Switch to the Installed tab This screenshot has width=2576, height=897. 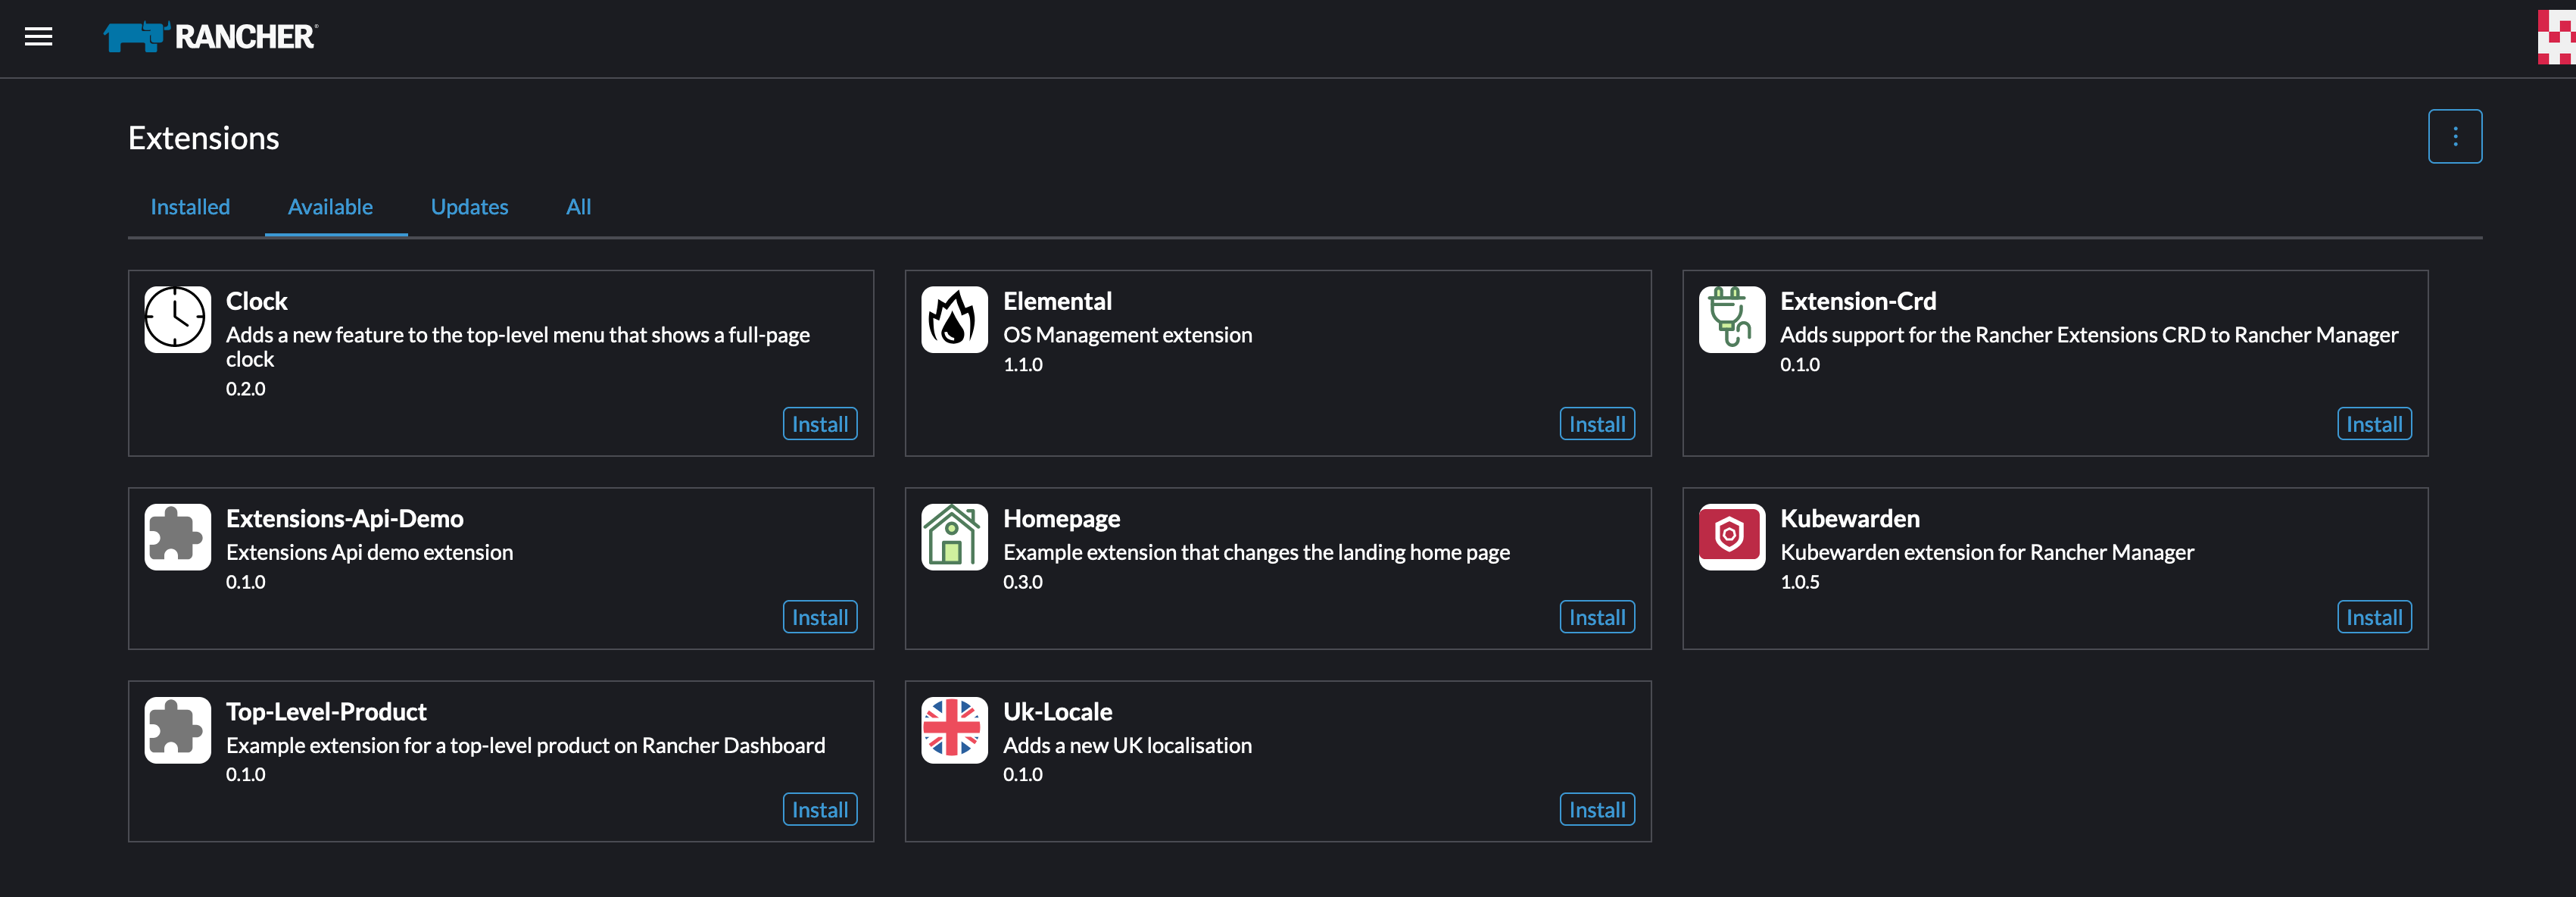click(189, 207)
